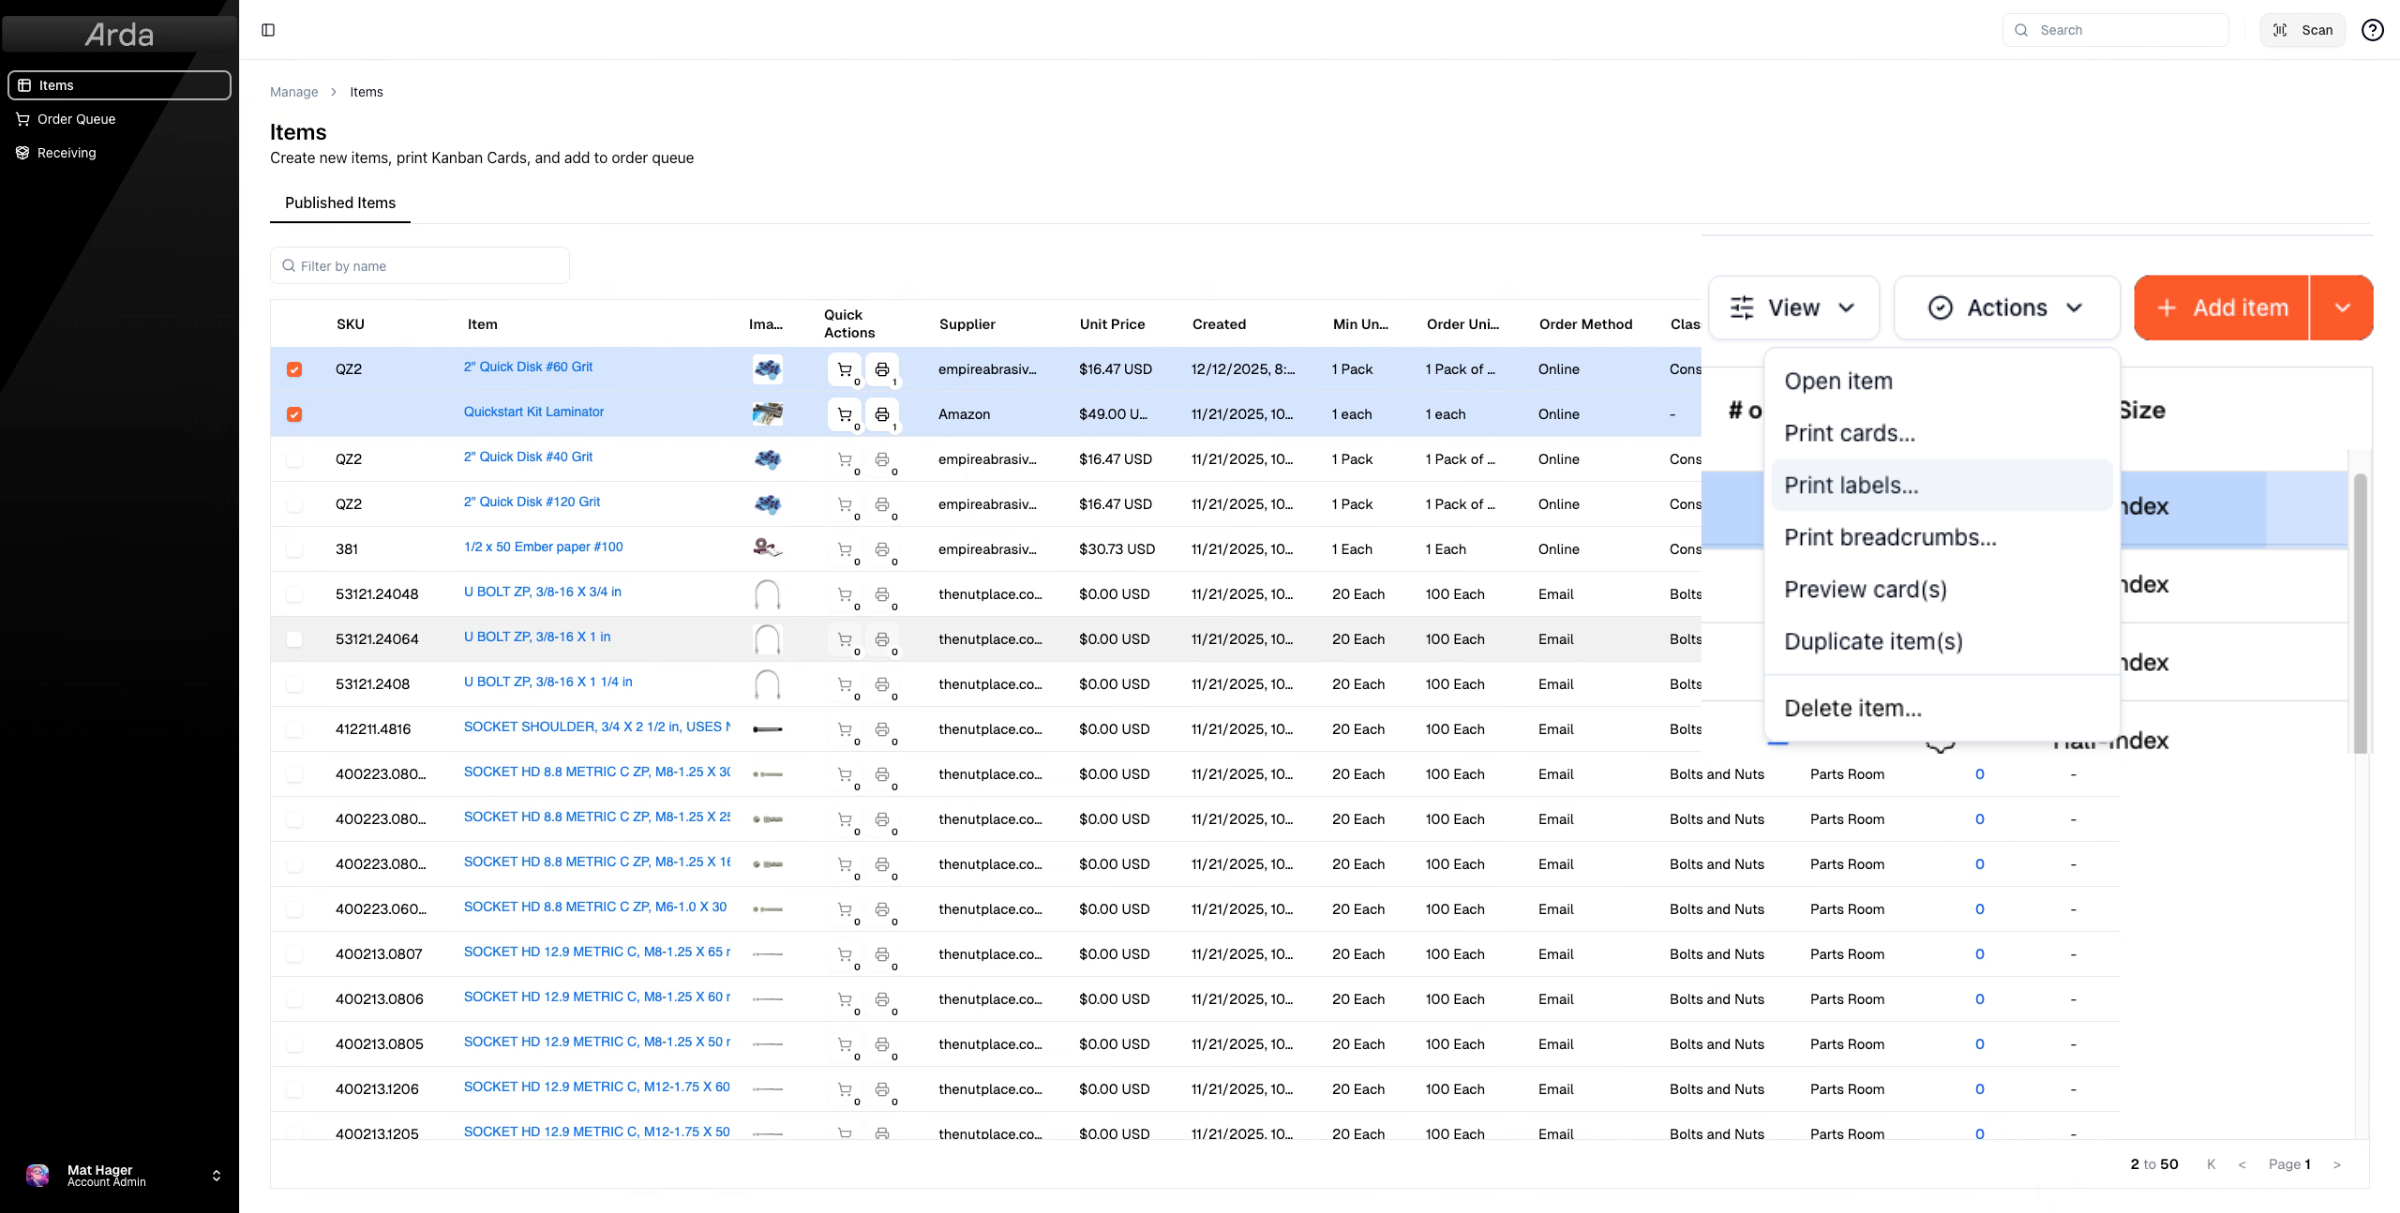Image resolution: width=2400 pixels, height=1213 pixels.
Task: Print card for Quickstart Kit Laminator
Action: (x=882, y=414)
